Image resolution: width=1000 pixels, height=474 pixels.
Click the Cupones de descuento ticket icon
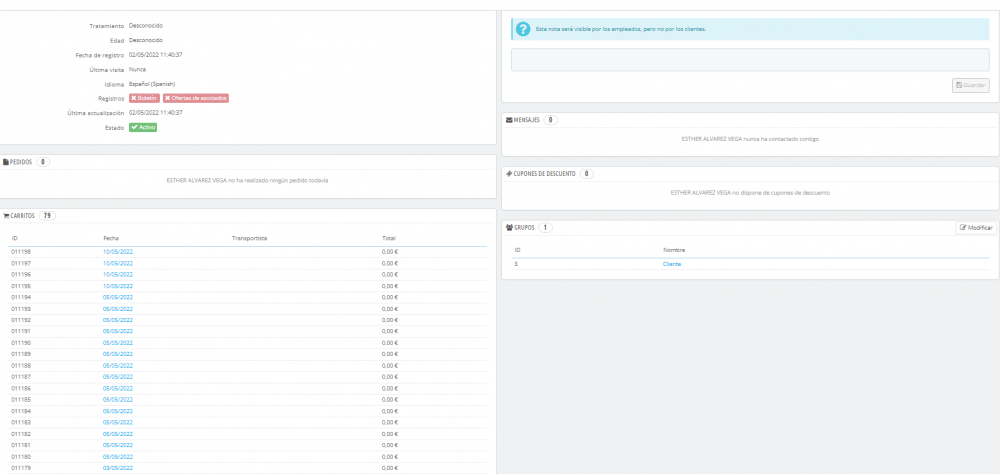pos(509,174)
